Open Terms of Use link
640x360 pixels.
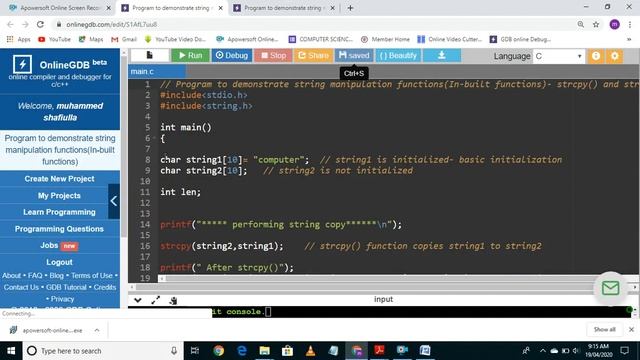[91, 276]
